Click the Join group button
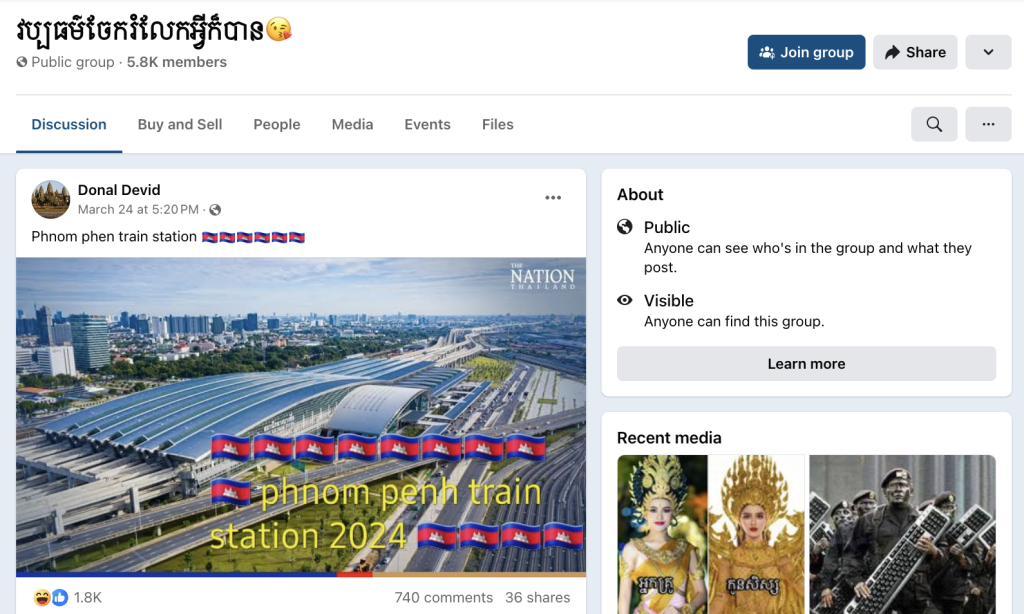 [807, 52]
